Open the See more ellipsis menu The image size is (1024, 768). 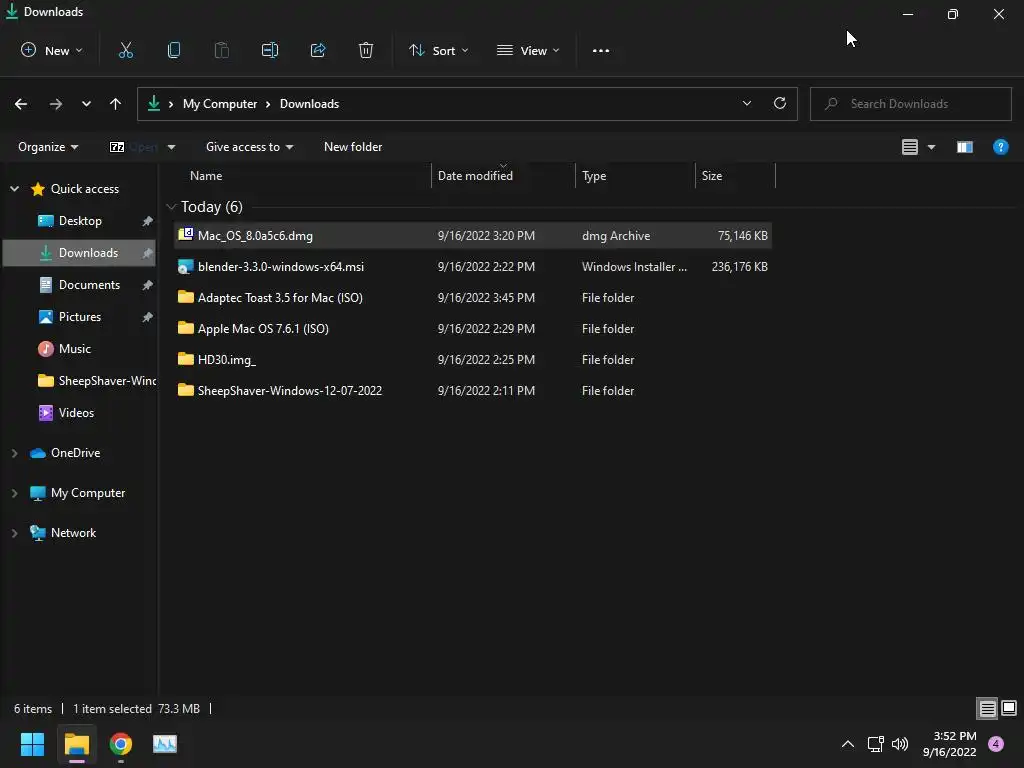coord(601,50)
